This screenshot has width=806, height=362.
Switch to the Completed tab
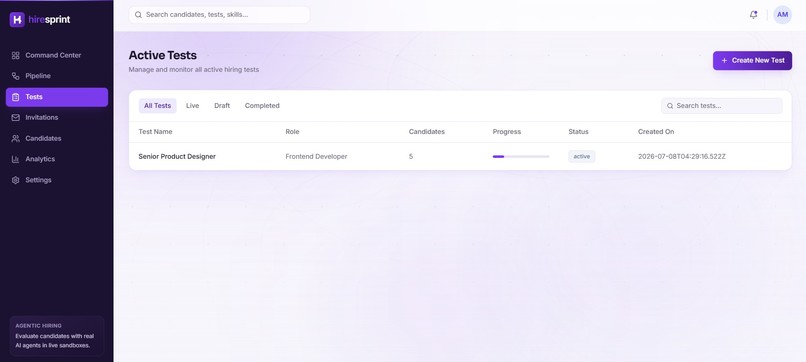pyautogui.click(x=262, y=106)
